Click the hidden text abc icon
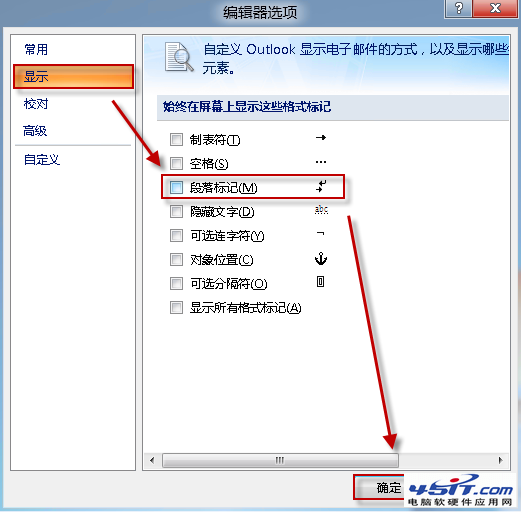The height and width of the screenshot is (512, 521). pos(321,210)
